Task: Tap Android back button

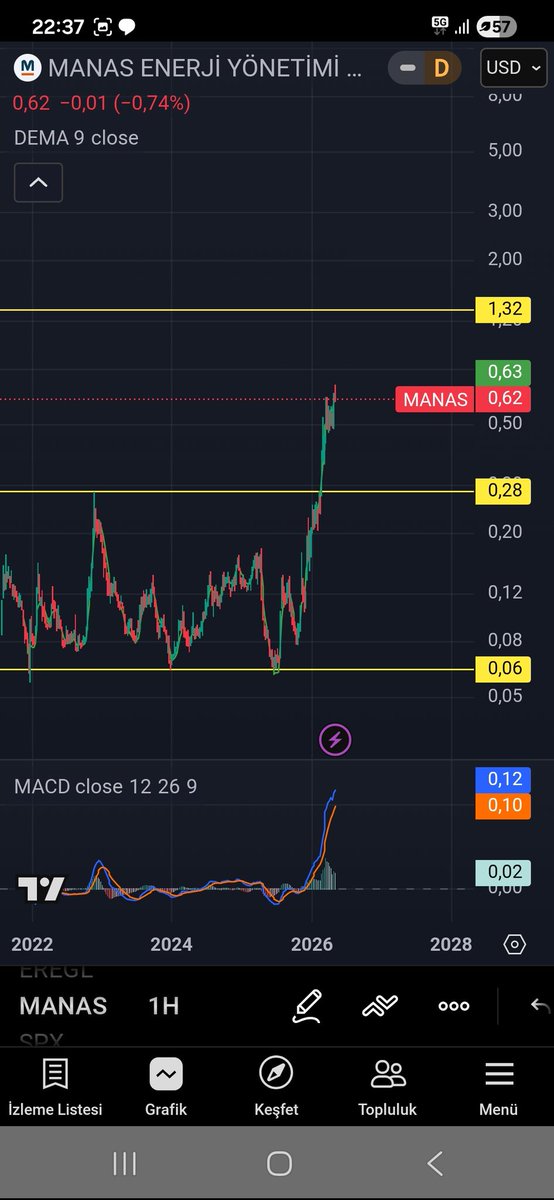Action: pos(434,1163)
